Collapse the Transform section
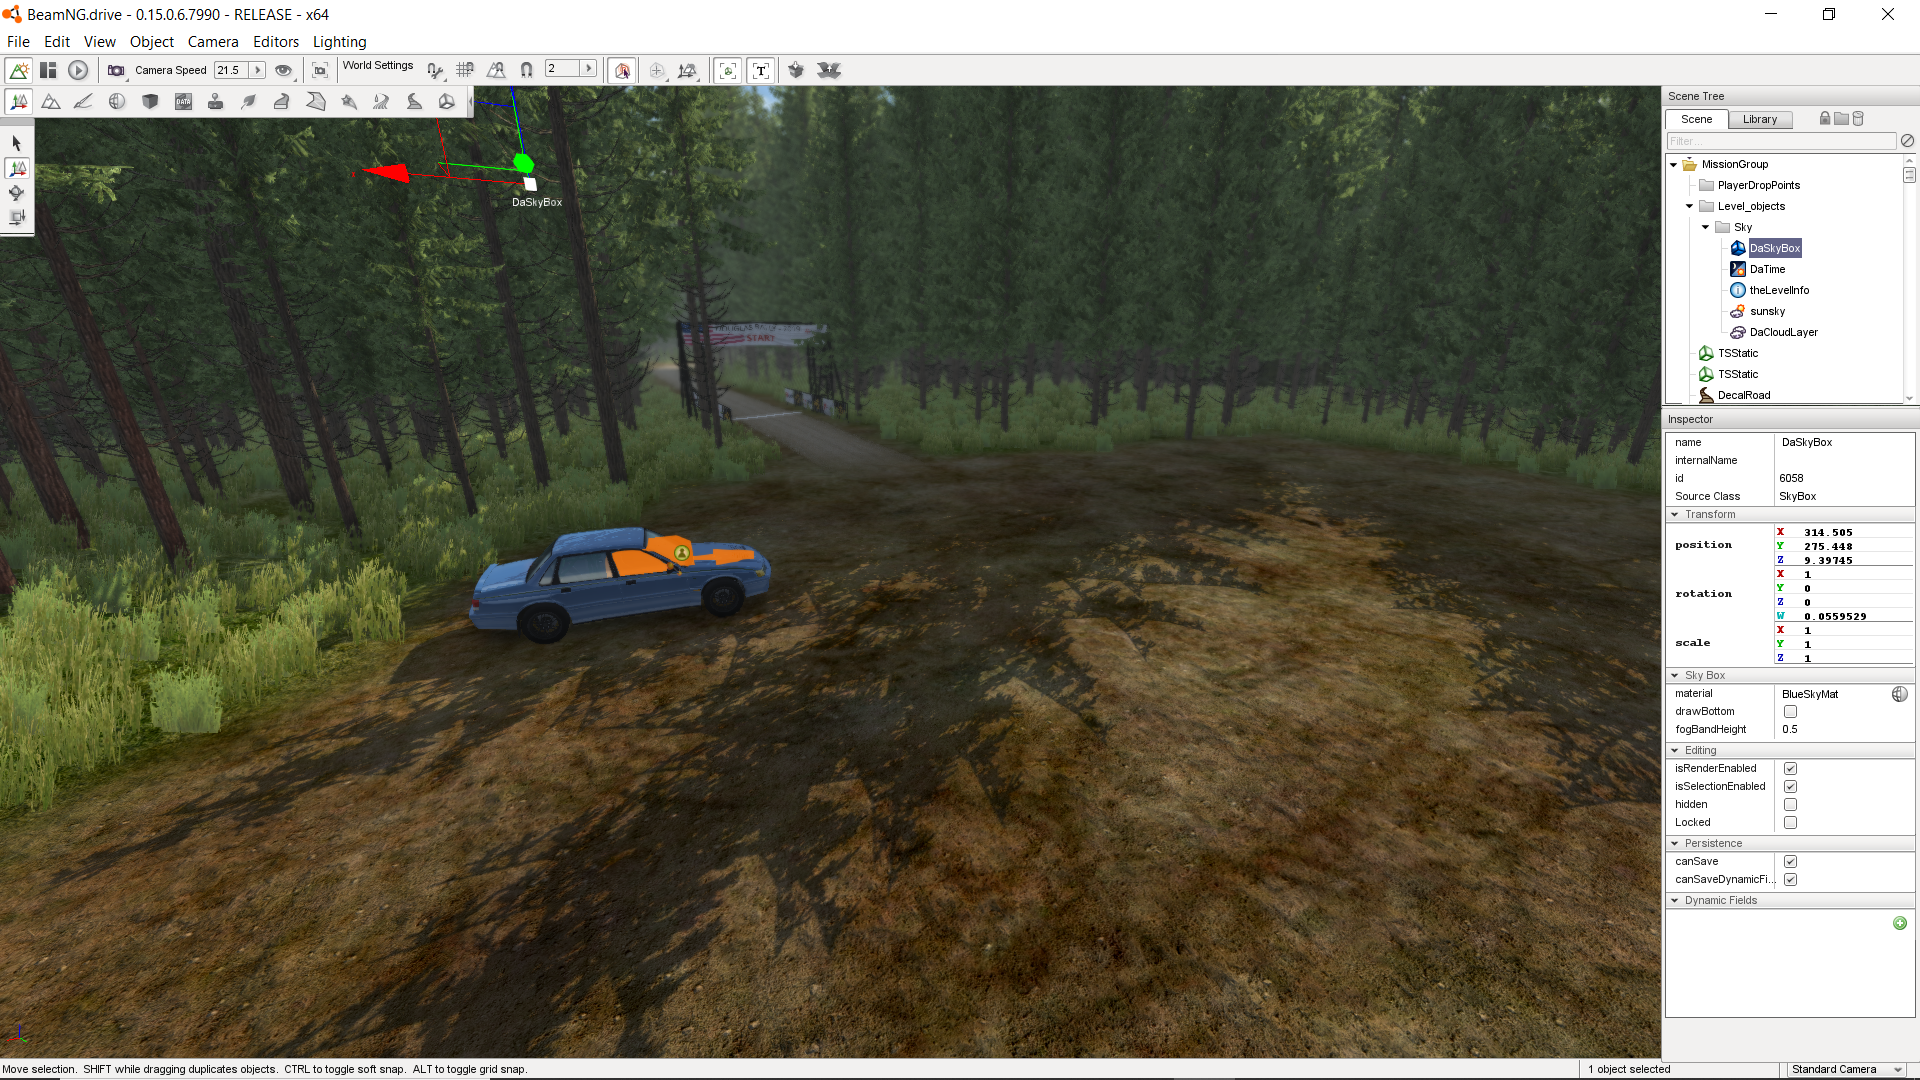The height and width of the screenshot is (1080, 1920). [1675, 515]
